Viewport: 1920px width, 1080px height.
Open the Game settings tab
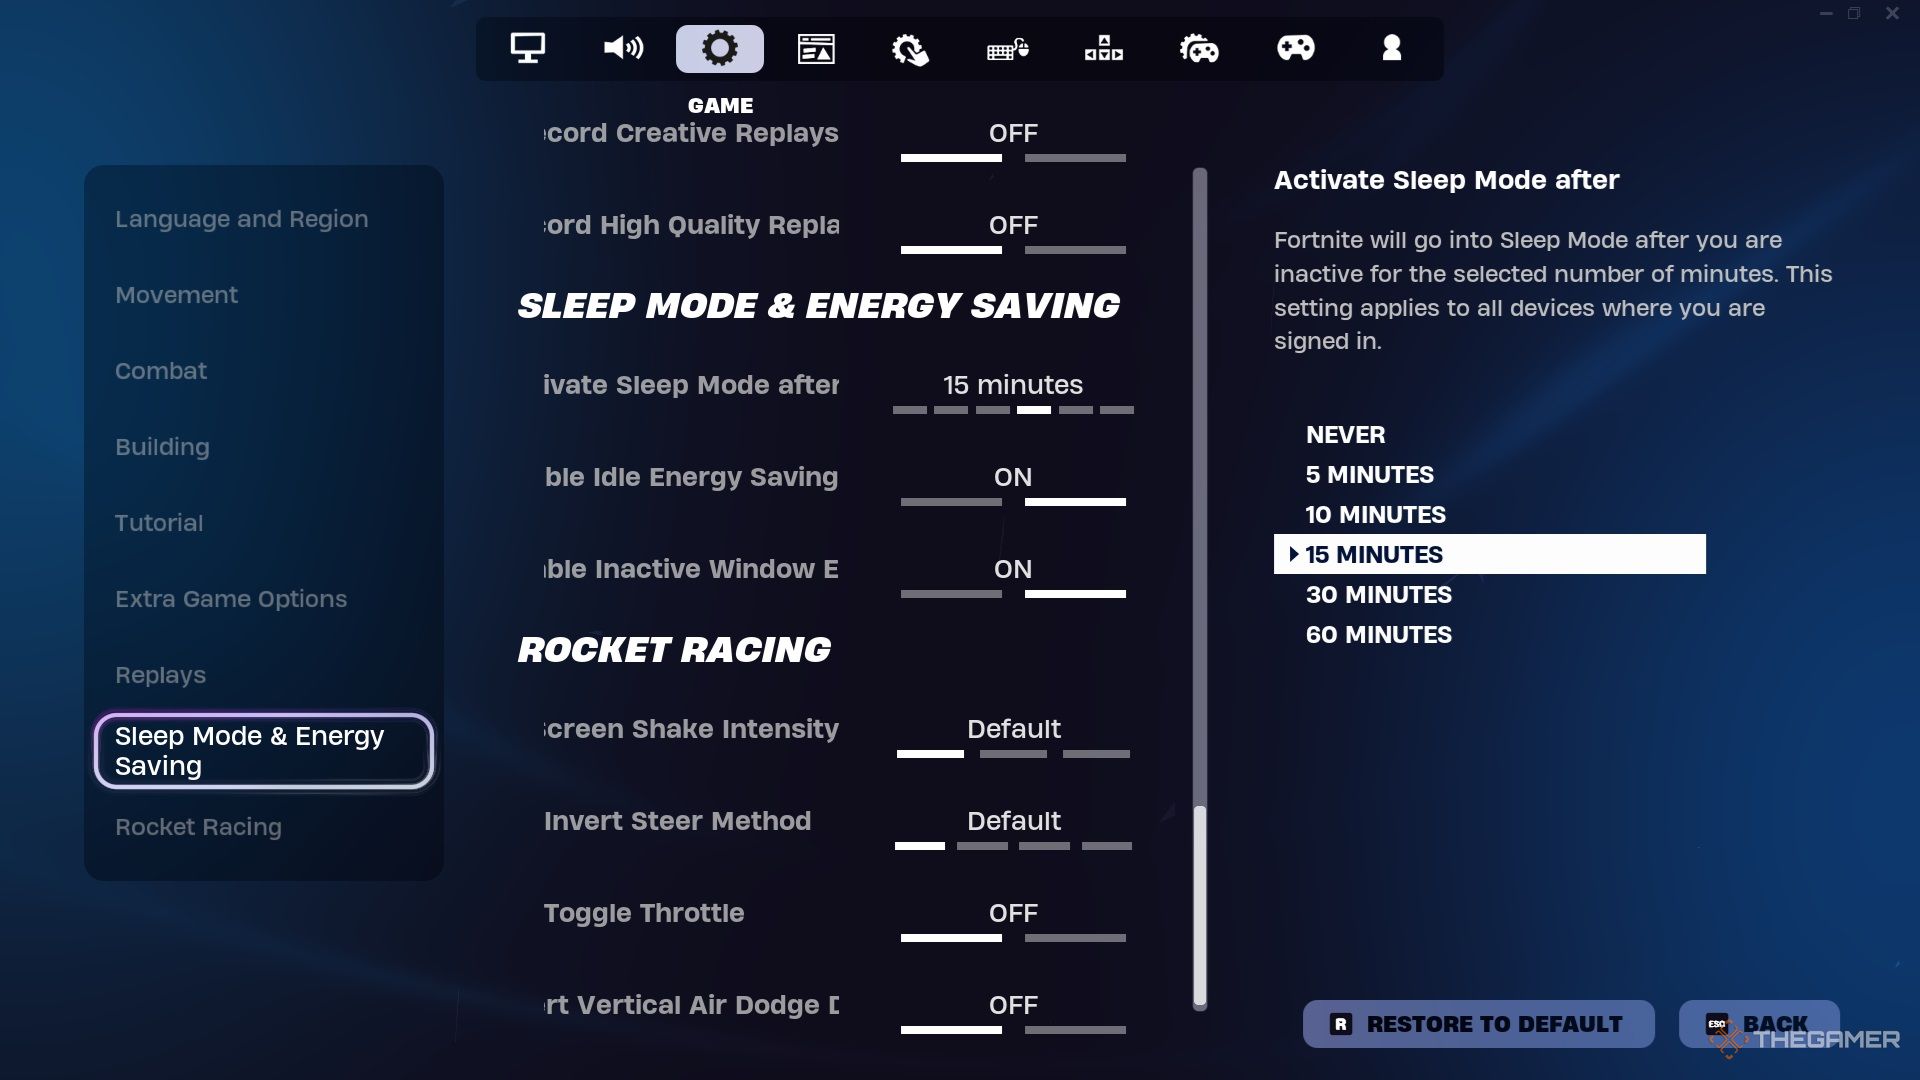pyautogui.click(x=719, y=47)
